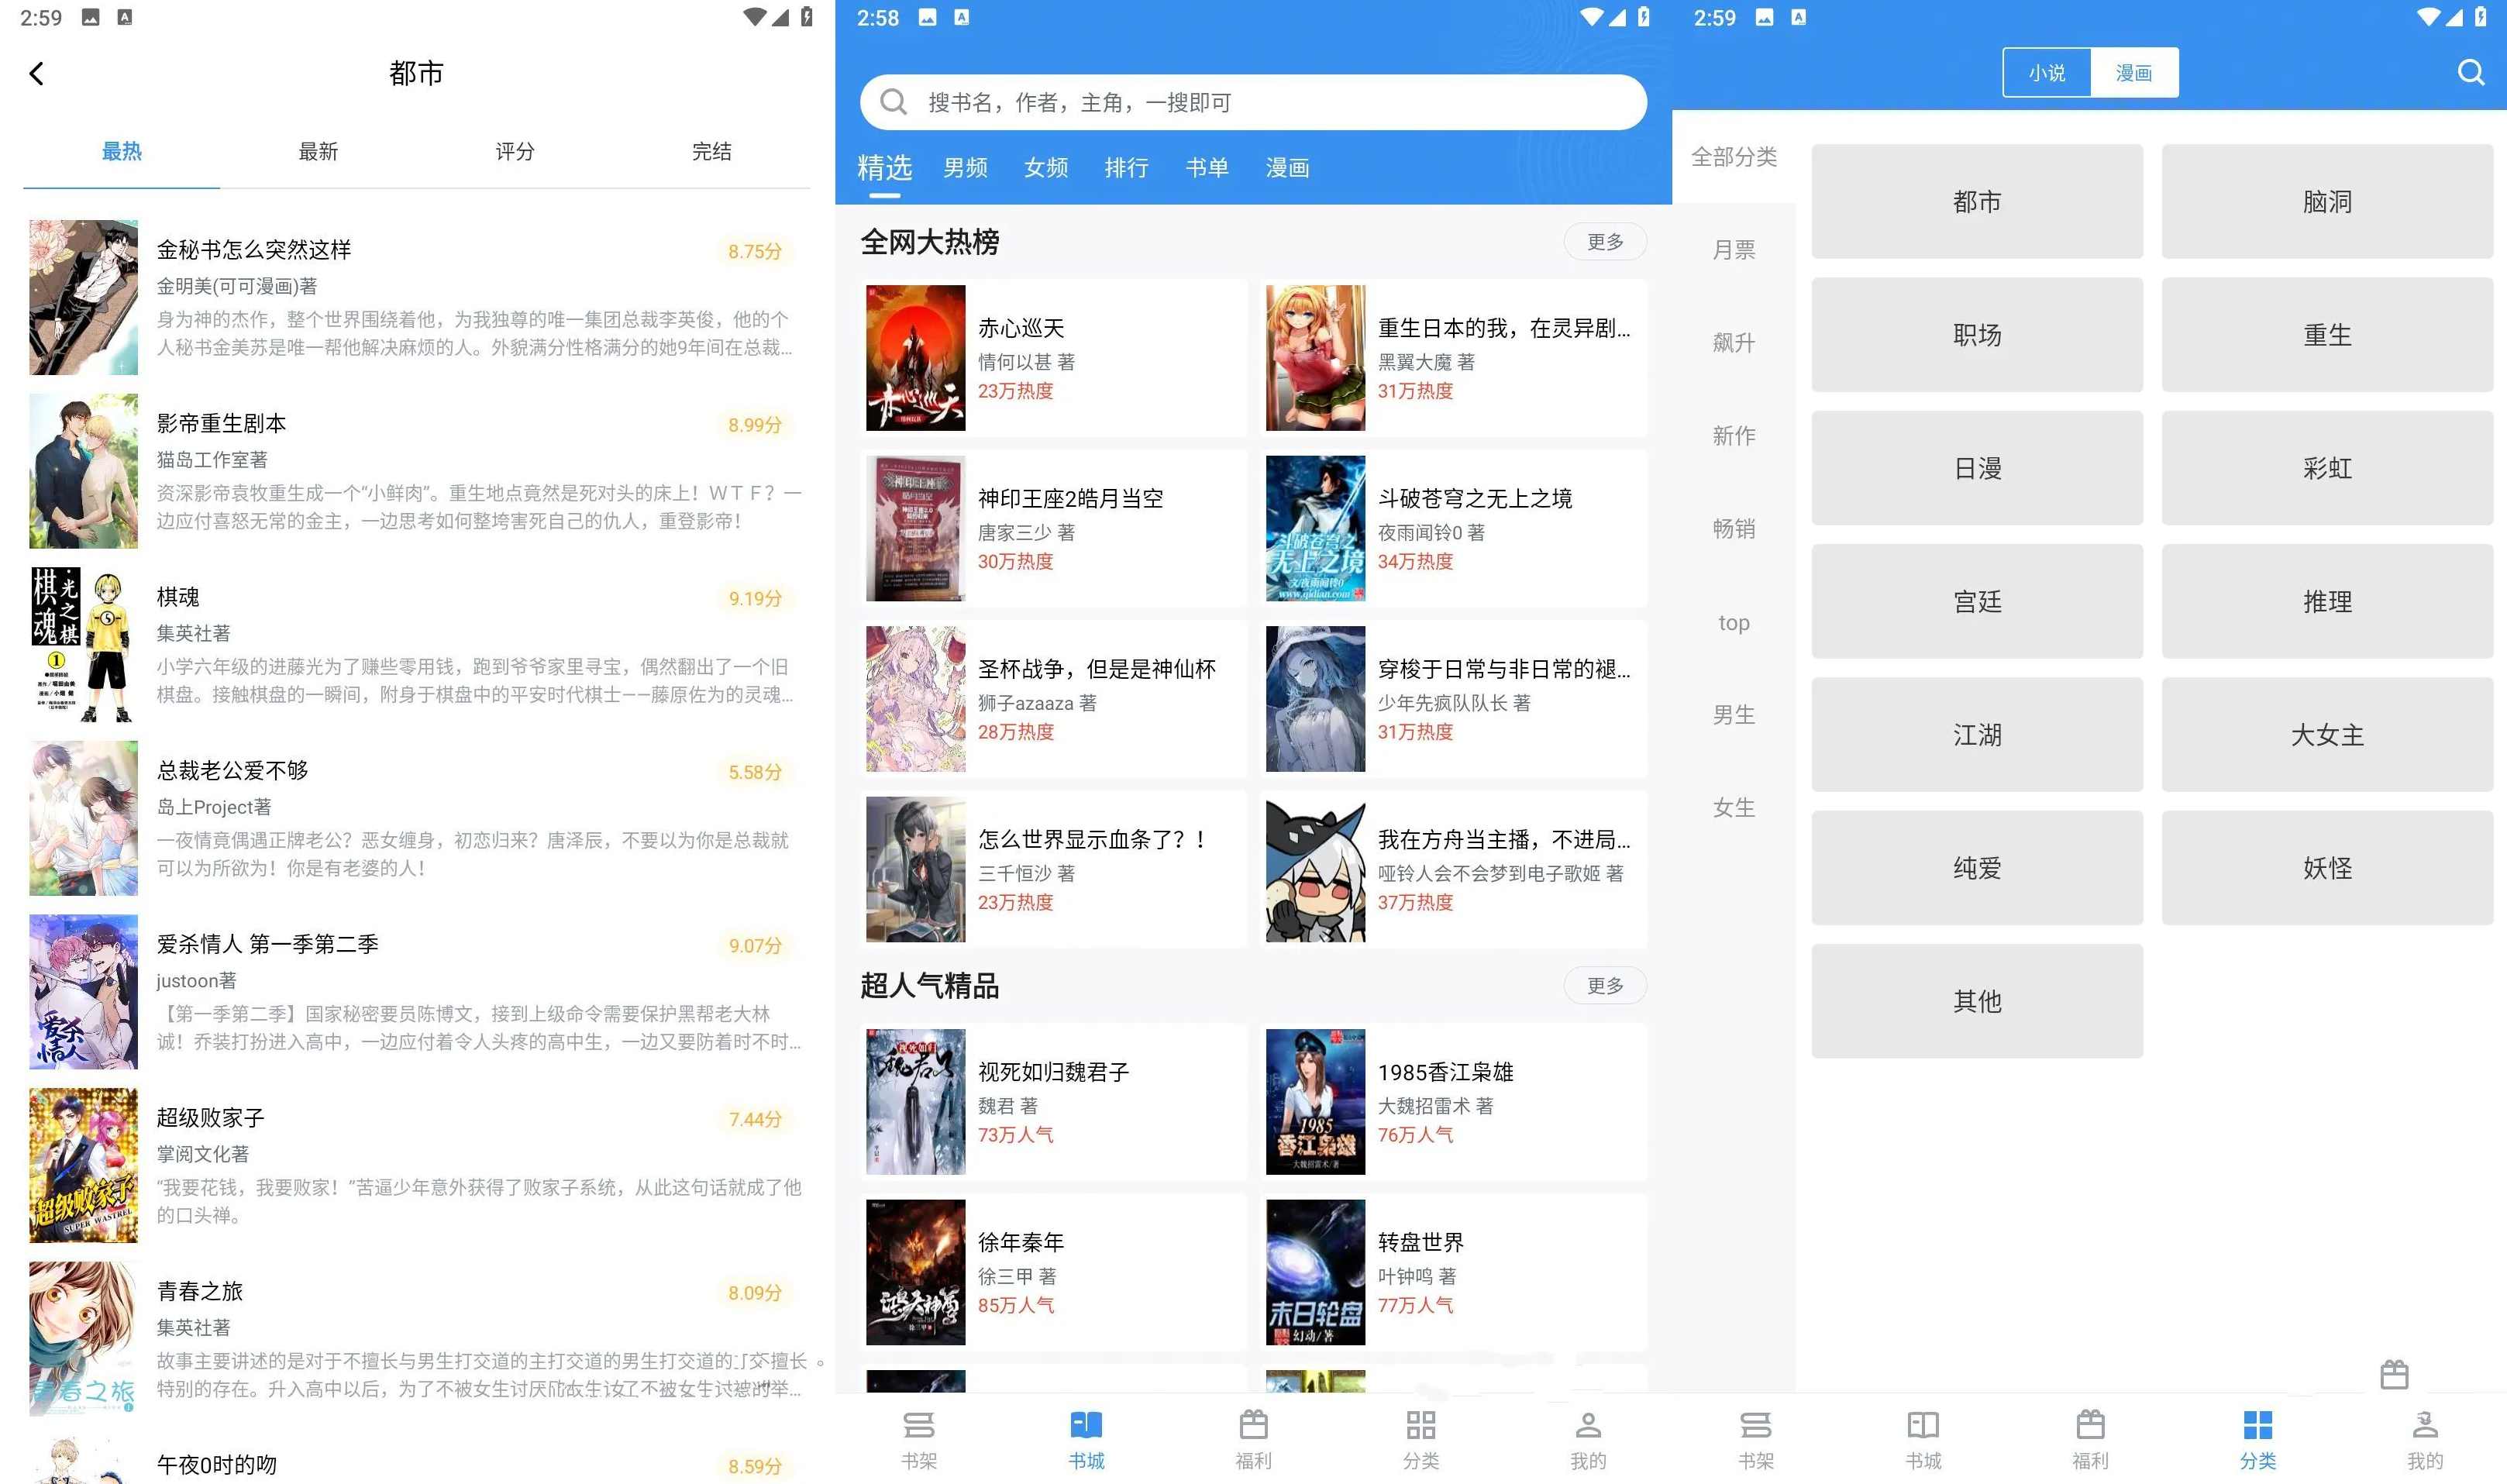Image resolution: width=2507 pixels, height=1484 pixels.
Task: Open the 棋魂 cover thumbnail
Action: point(84,645)
